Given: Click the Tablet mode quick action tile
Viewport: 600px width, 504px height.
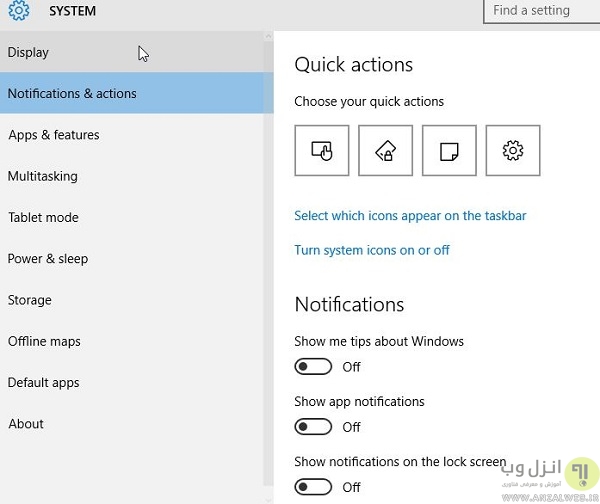Looking at the screenshot, I should click(x=322, y=151).
